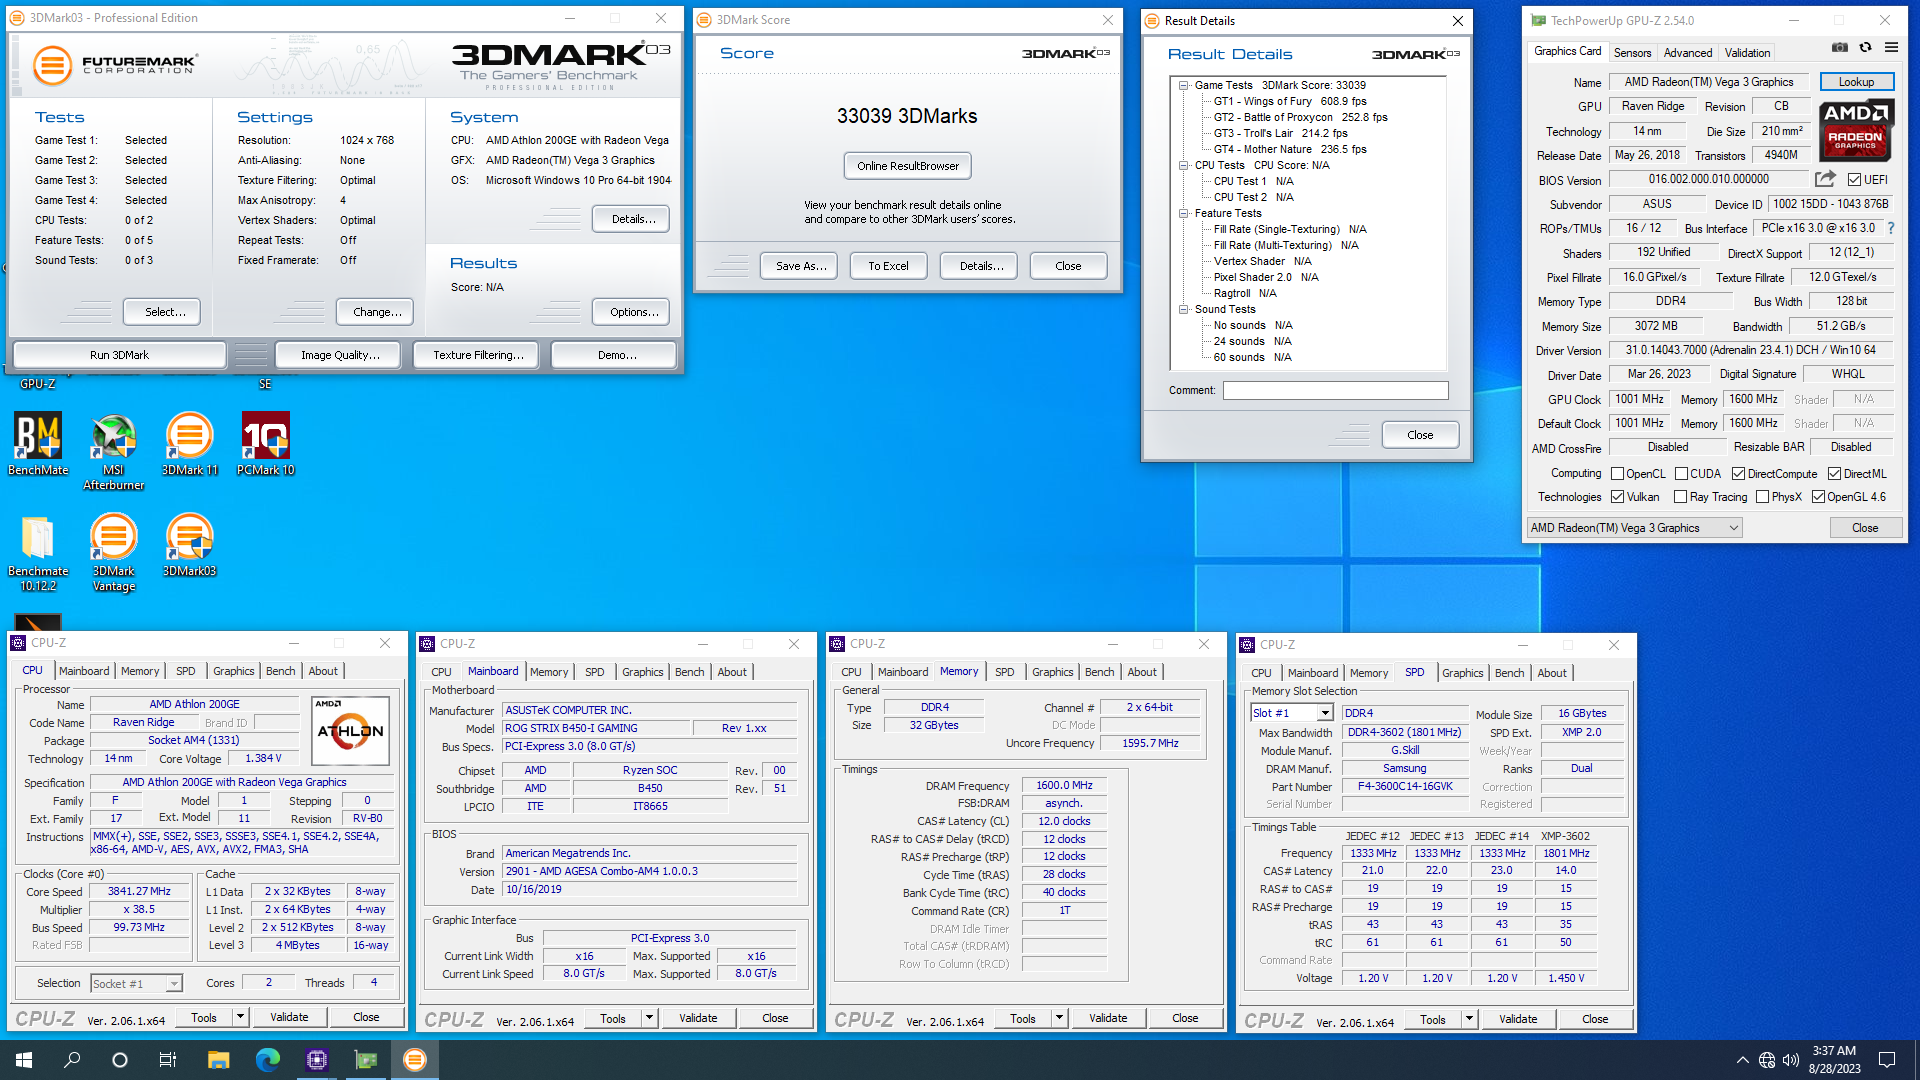Toggle the Vulkan checkbox

pyautogui.click(x=1618, y=496)
